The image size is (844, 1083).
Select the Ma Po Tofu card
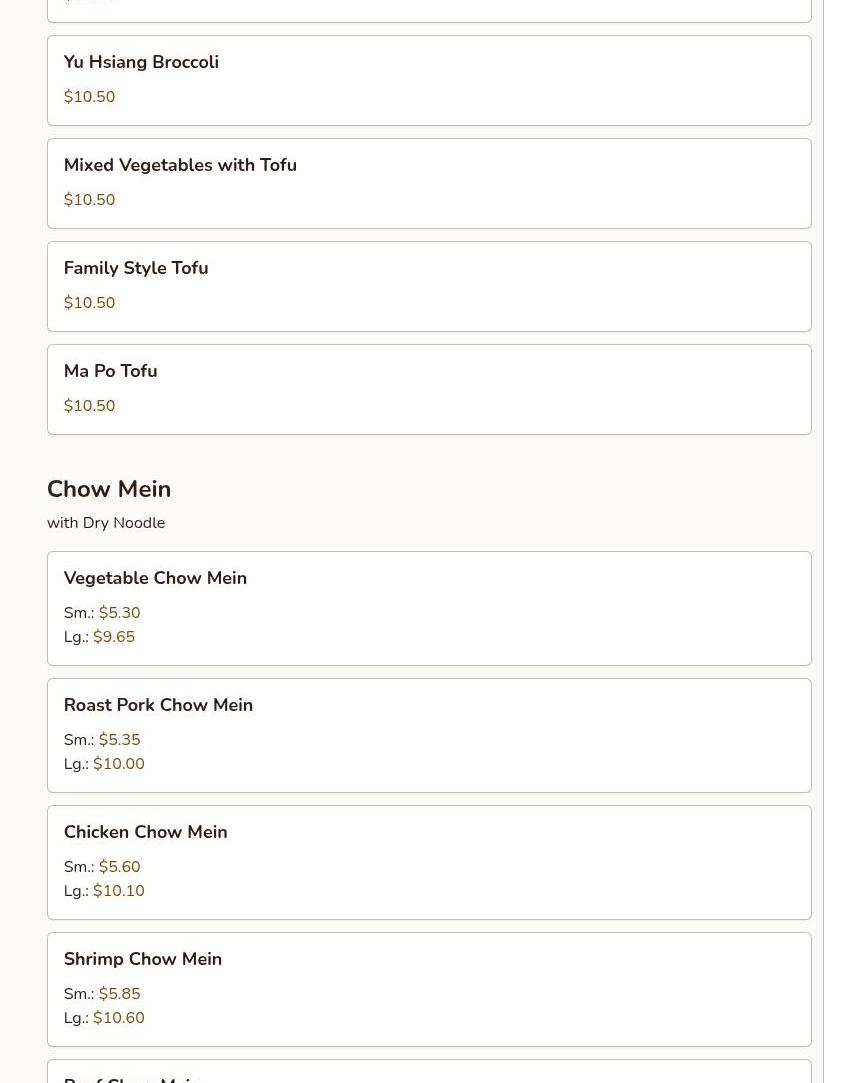(x=429, y=390)
